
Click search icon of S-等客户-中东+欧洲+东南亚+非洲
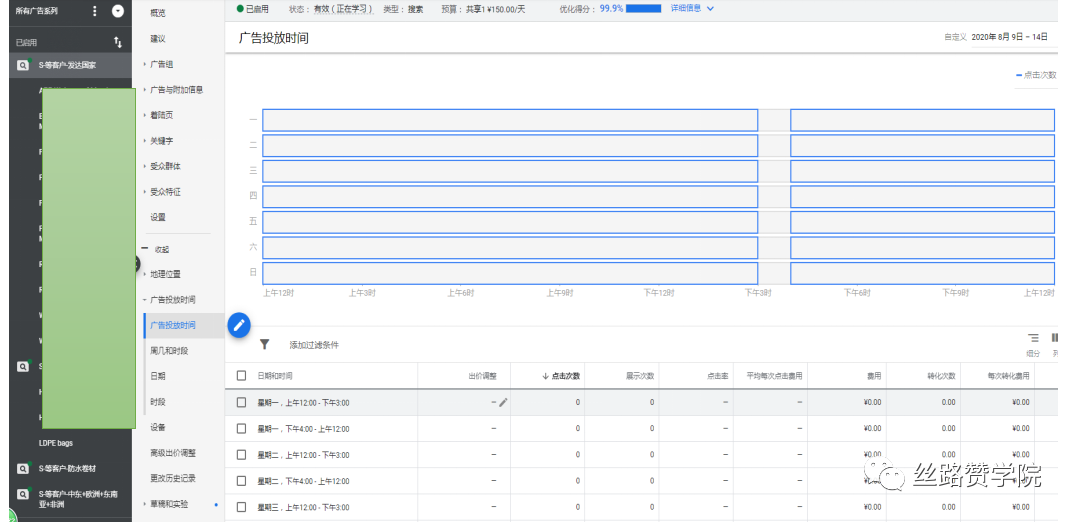click(23, 494)
